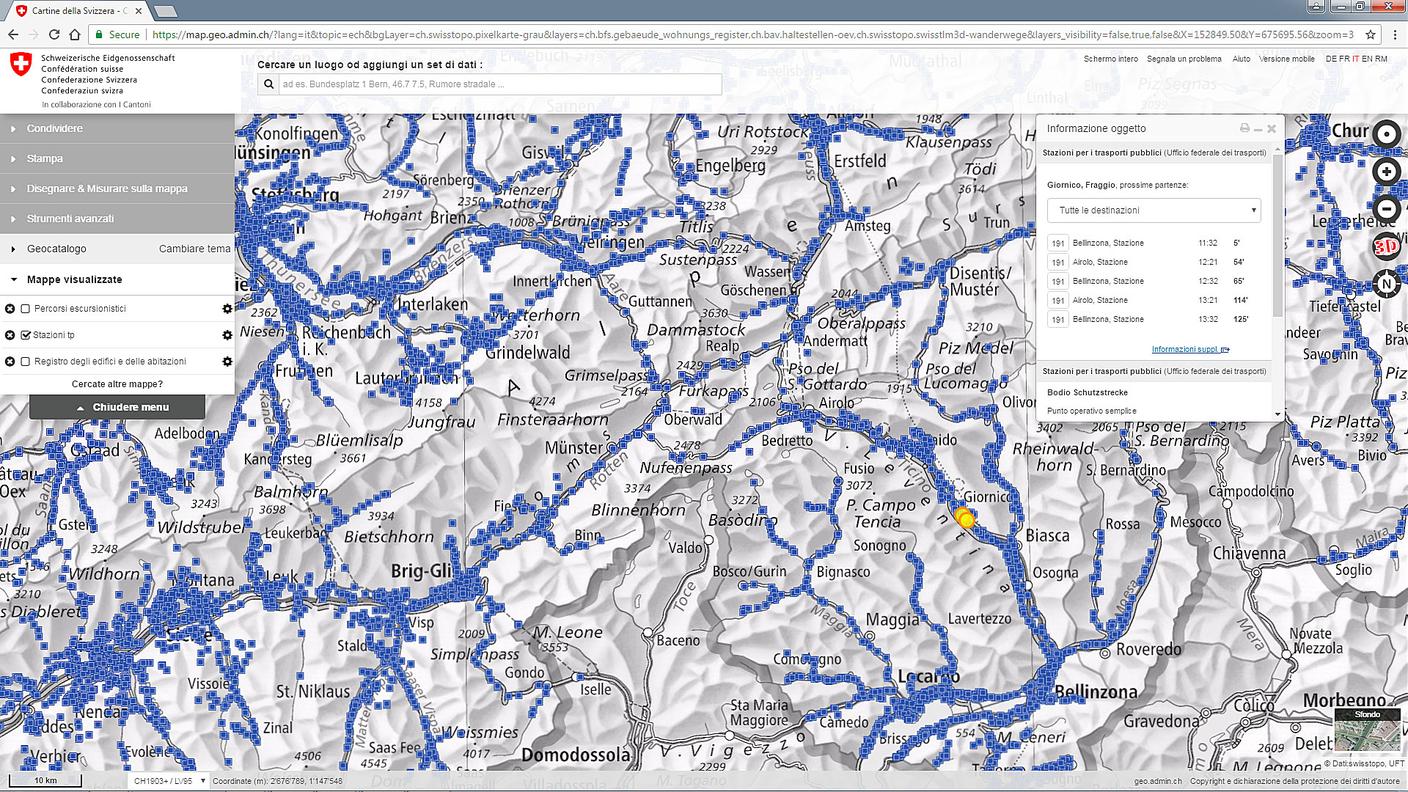Open settings gear for Stazioni tp
Viewport: 1408px width, 792px height.
pyautogui.click(x=227, y=335)
